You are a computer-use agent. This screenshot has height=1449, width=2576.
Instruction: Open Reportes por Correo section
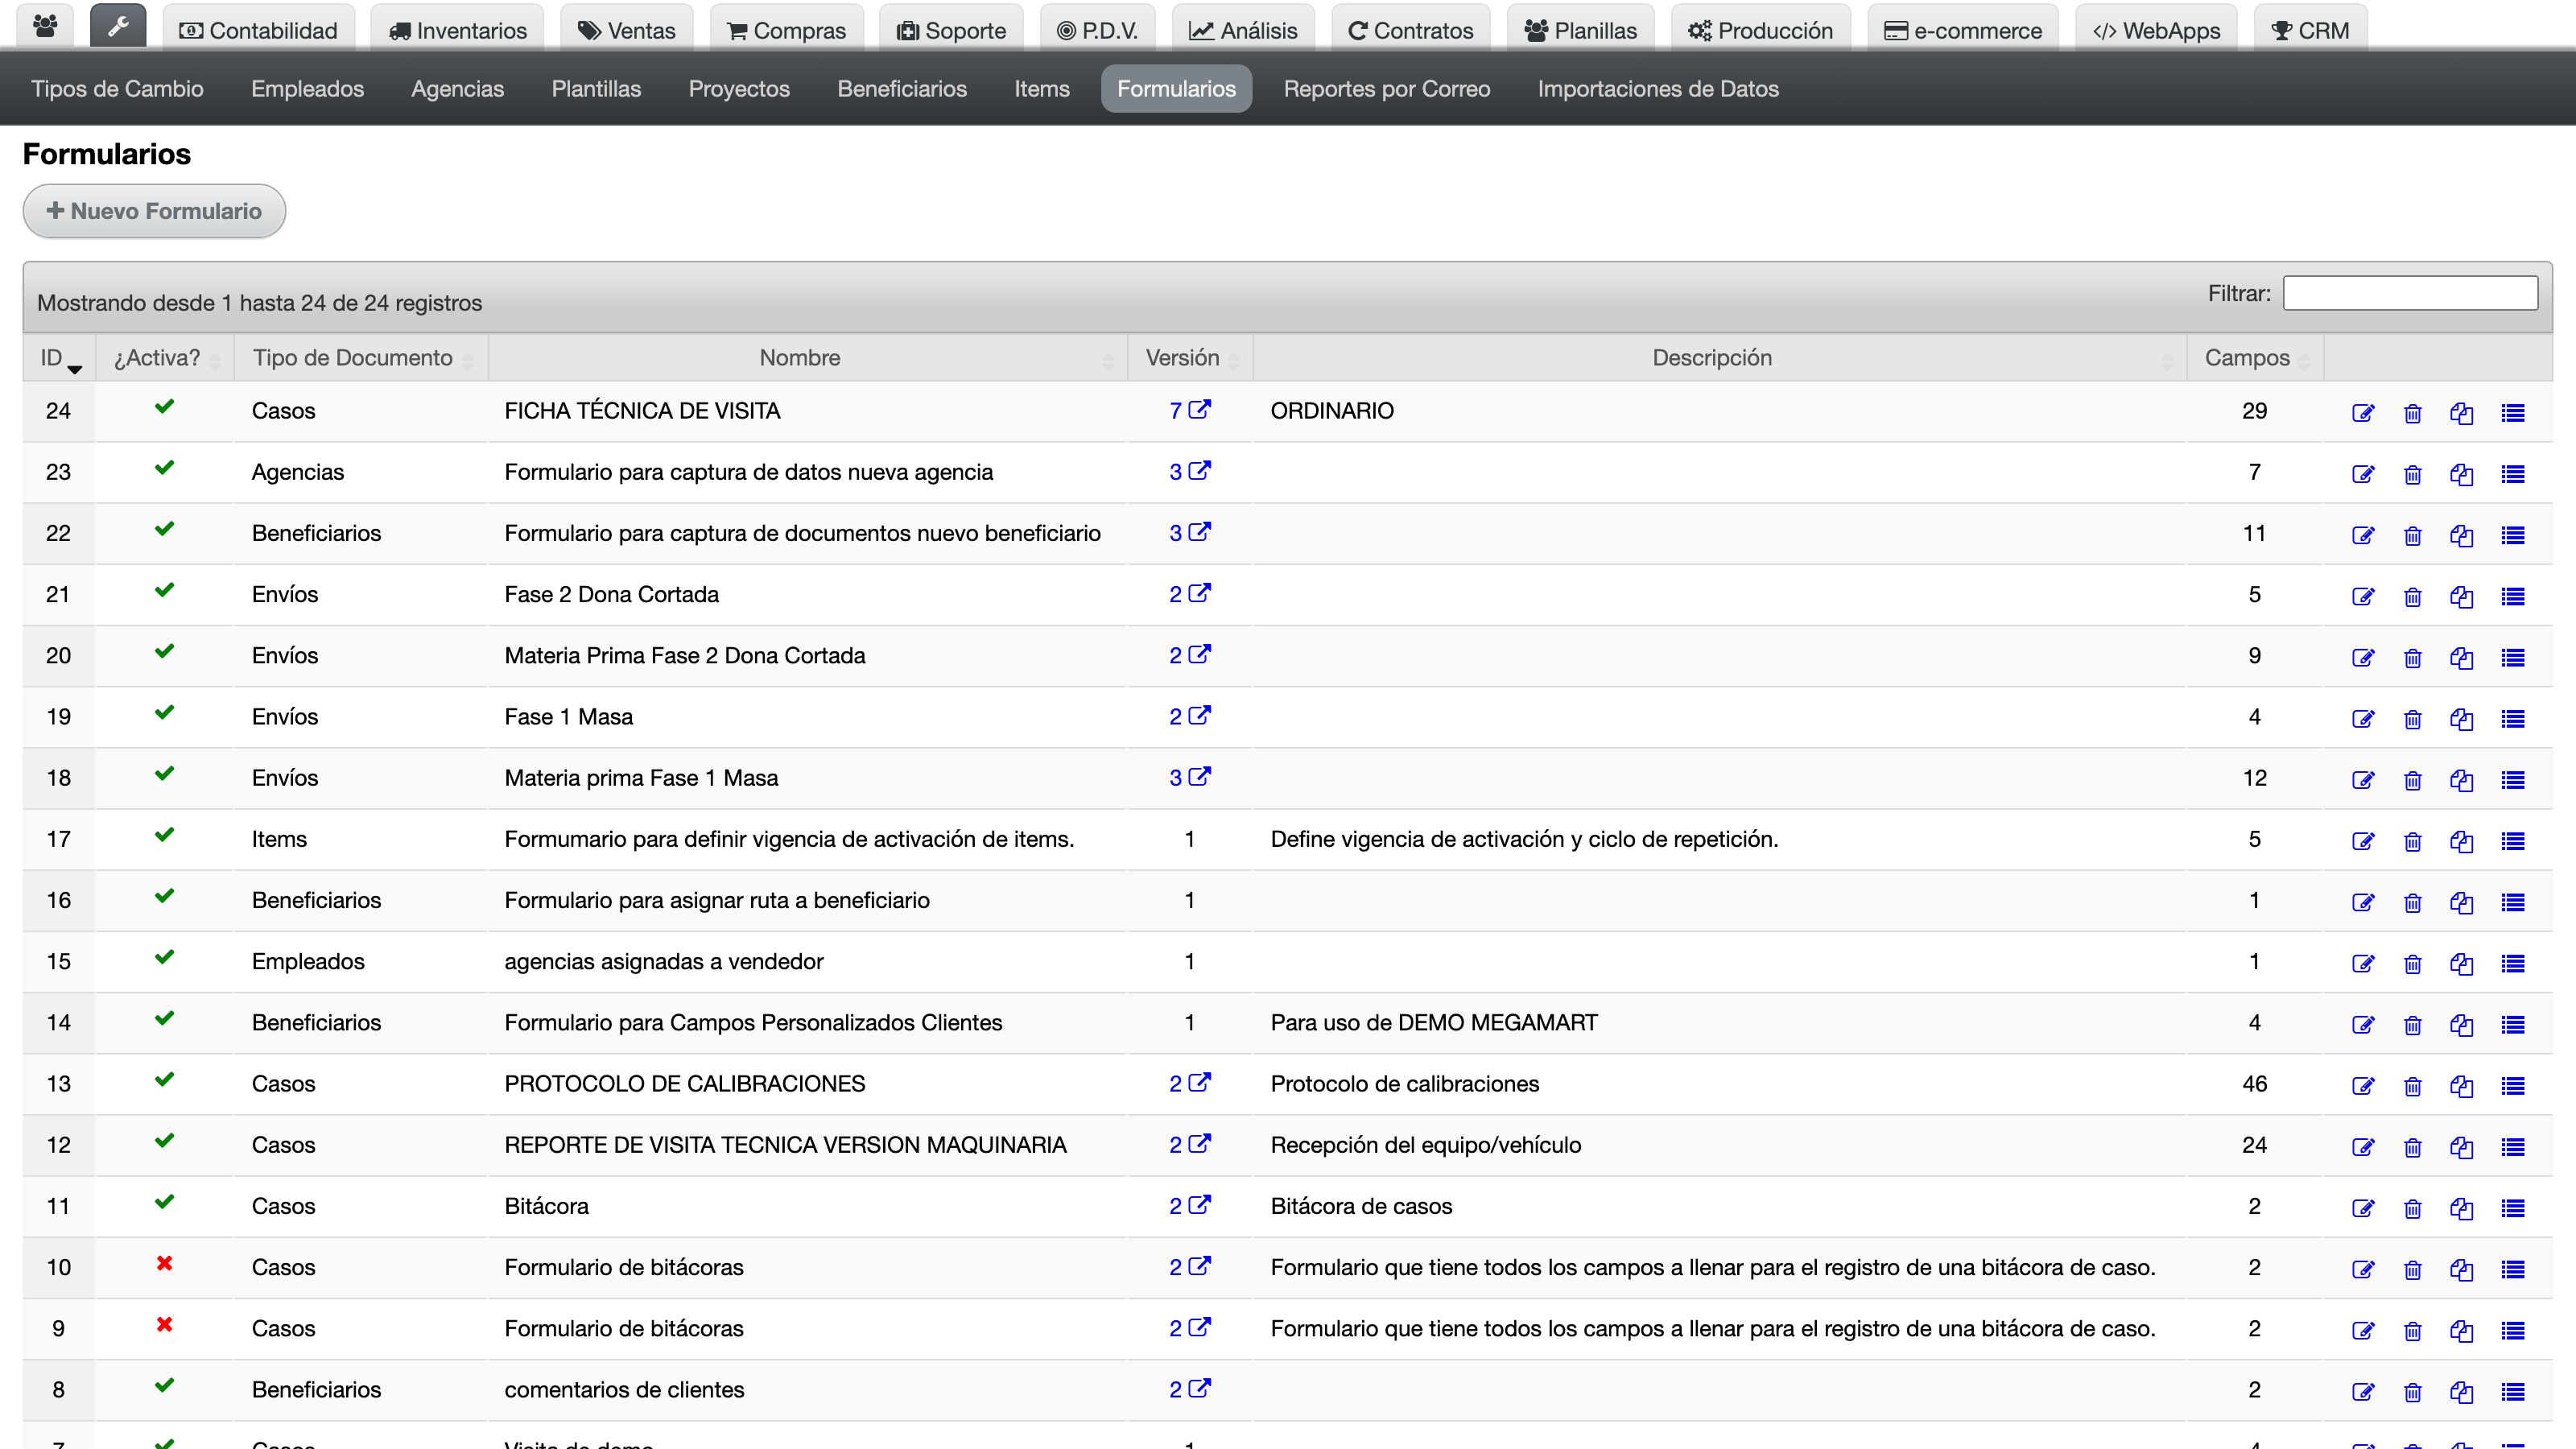tap(1386, 88)
